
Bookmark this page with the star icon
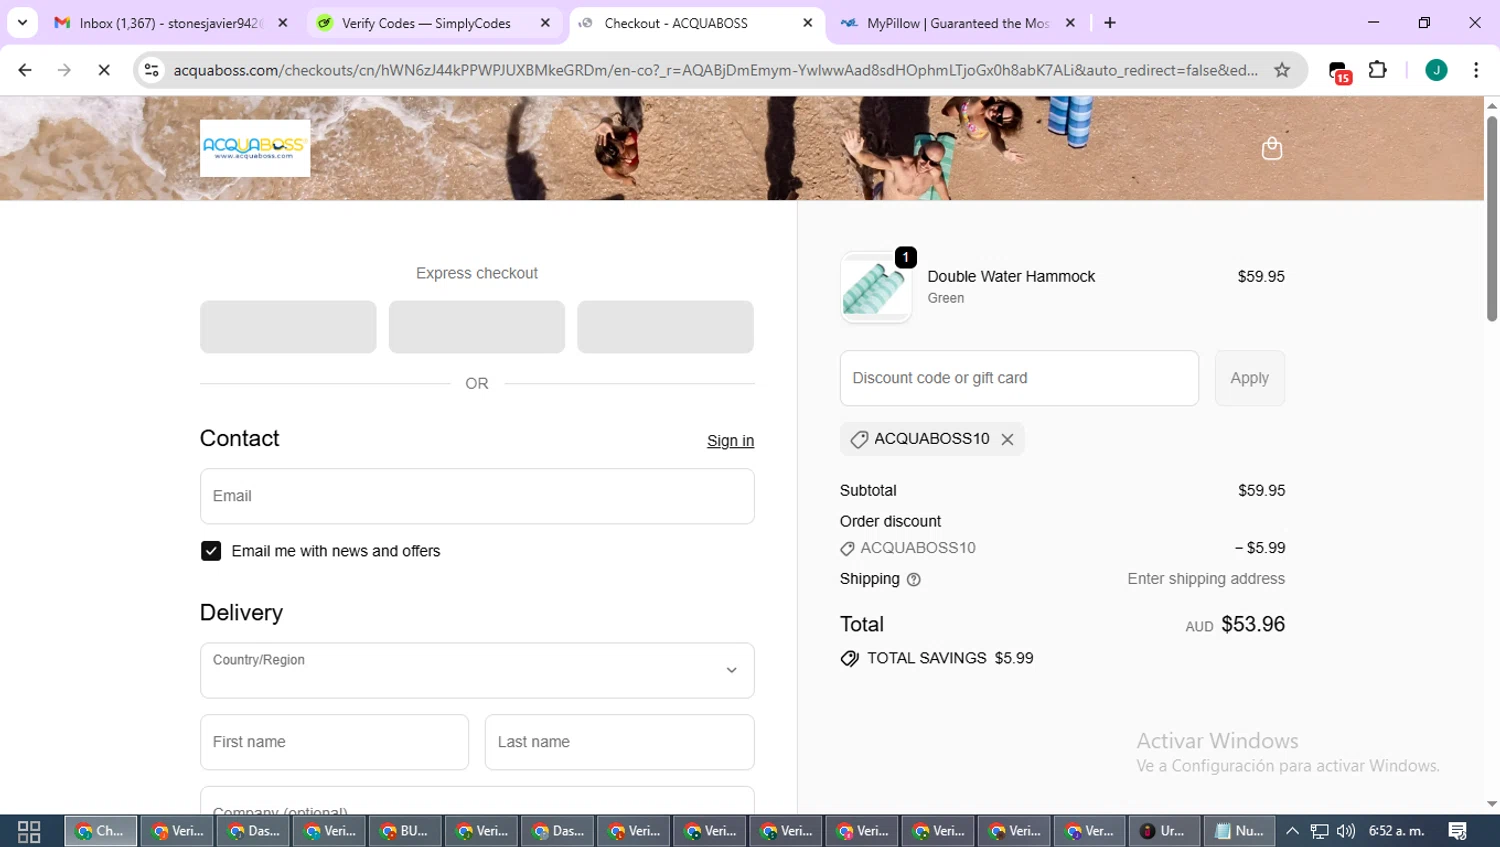click(x=1282, y=70)
